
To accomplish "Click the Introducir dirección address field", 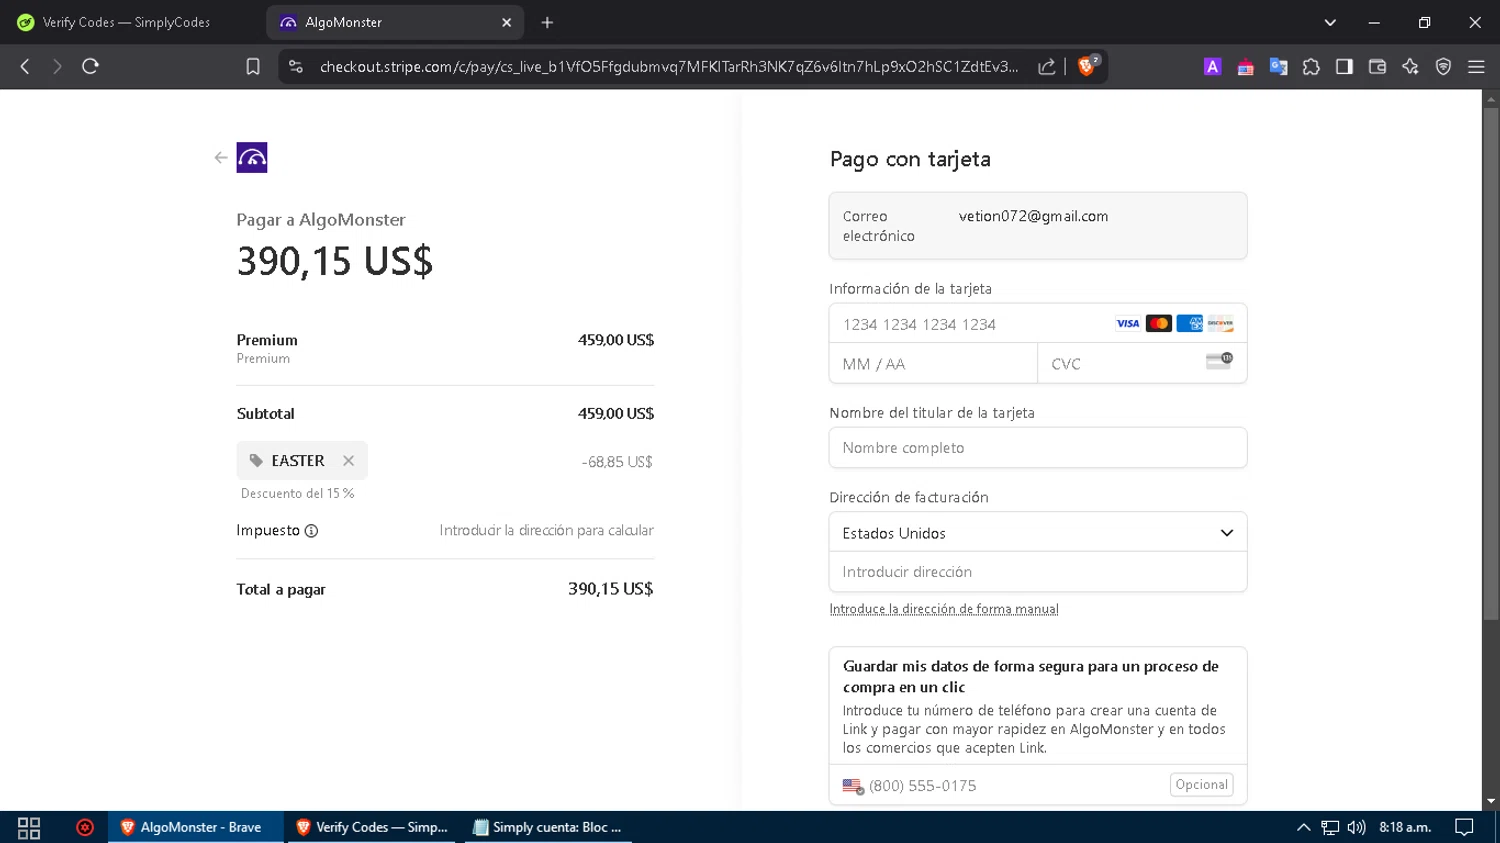I will point(1038,572).
